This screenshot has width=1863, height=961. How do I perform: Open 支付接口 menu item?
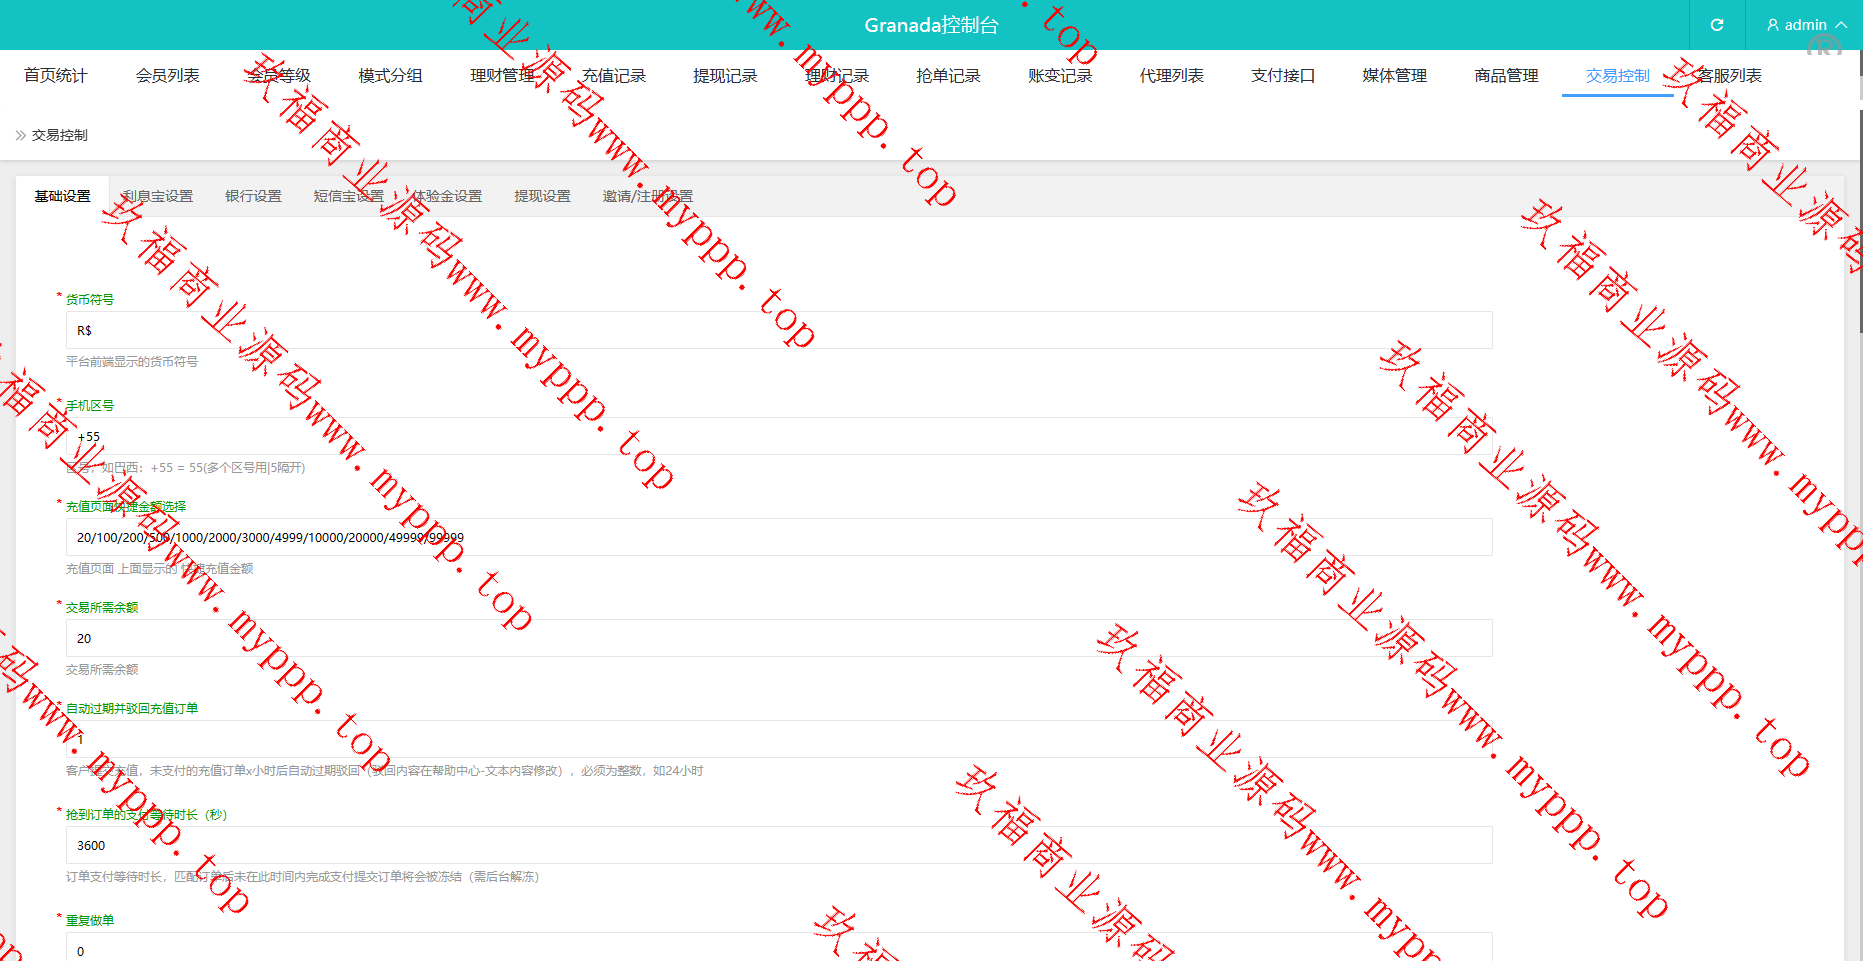(x=1283, y=76)
